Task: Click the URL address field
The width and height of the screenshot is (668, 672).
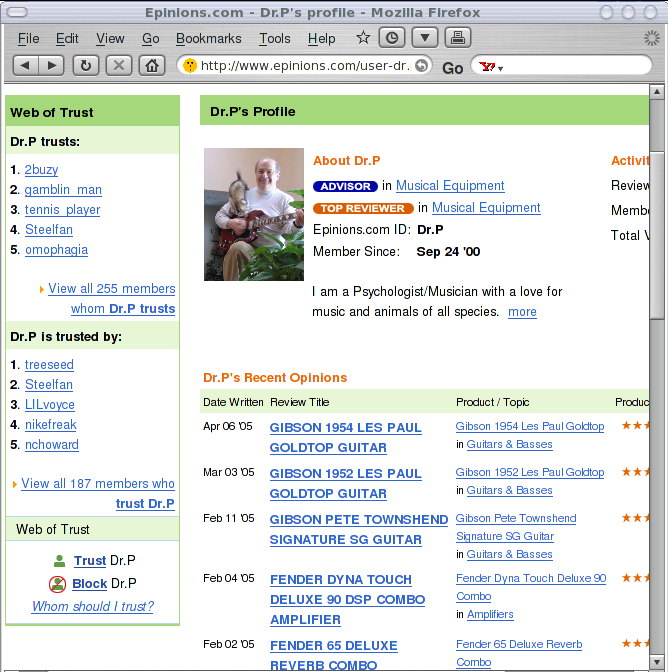Action: click(x=304, y=66)
